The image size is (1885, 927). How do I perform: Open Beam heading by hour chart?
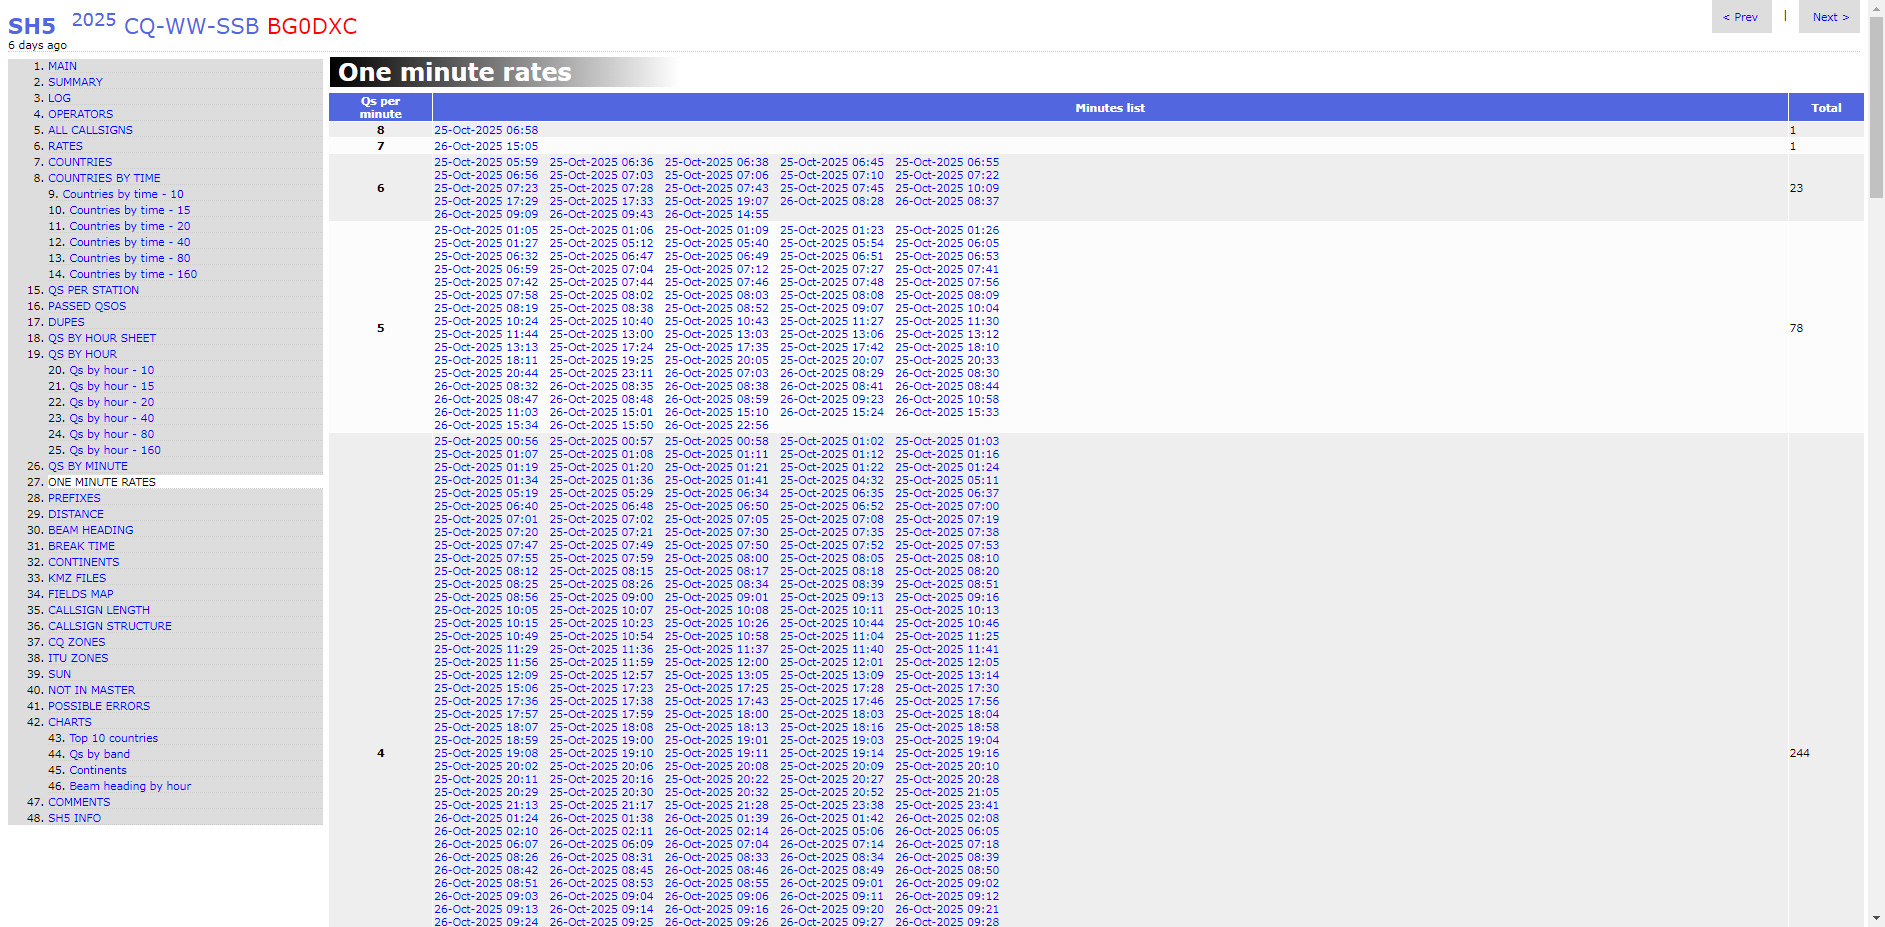(130, 786)
